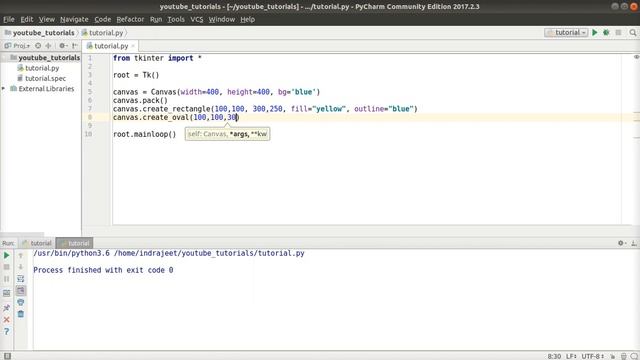Image resolution: width=640 pixels, height=360 pixels.
Task: Hide the Run tool window
Action: tap(633, 243)
